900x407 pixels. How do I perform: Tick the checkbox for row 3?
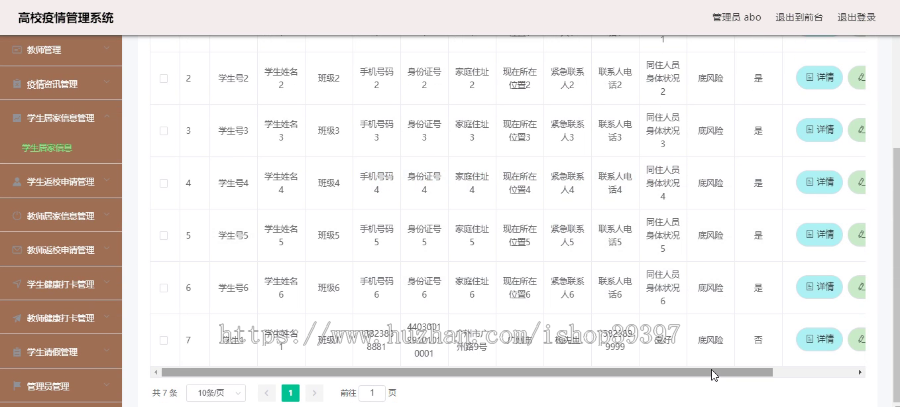tap(164, 130)
